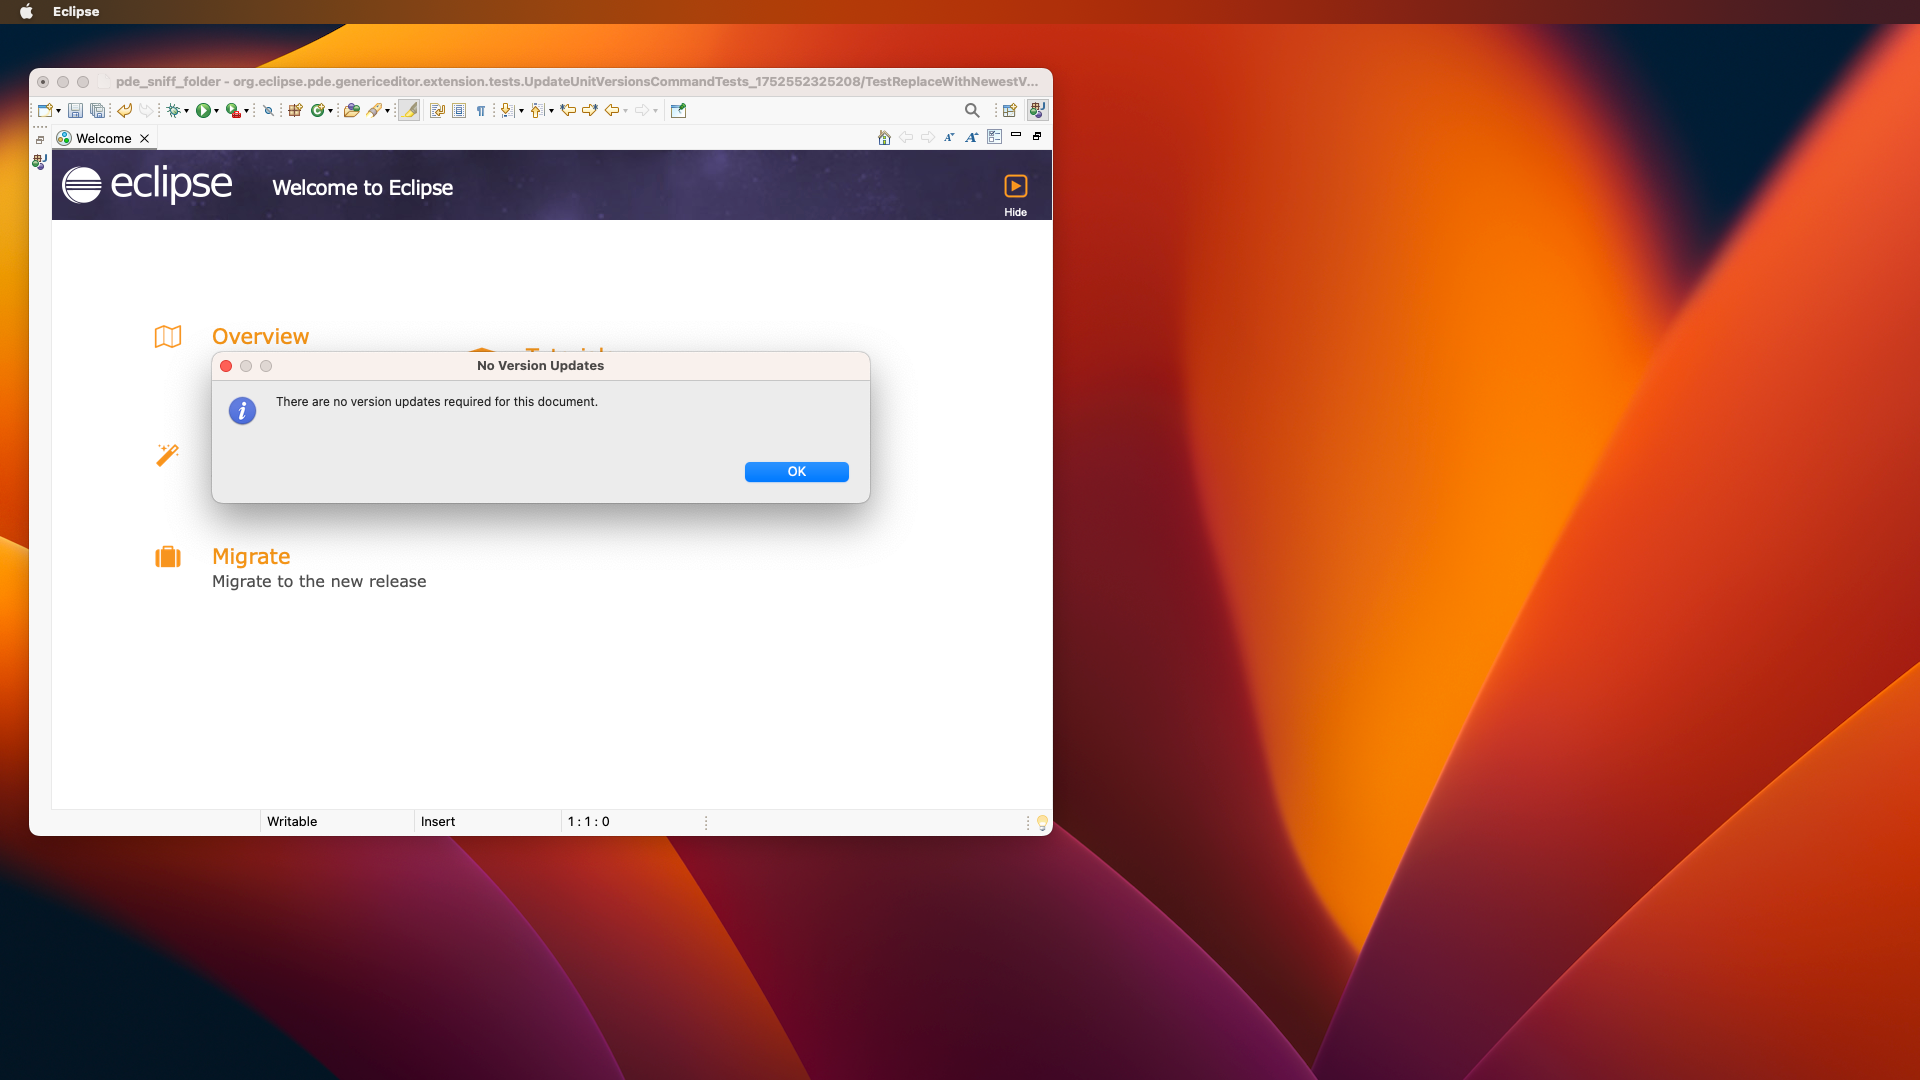Click the Pin Editor icon
This screenshot has width=1920, height=1080.
[x=678, y=110]
